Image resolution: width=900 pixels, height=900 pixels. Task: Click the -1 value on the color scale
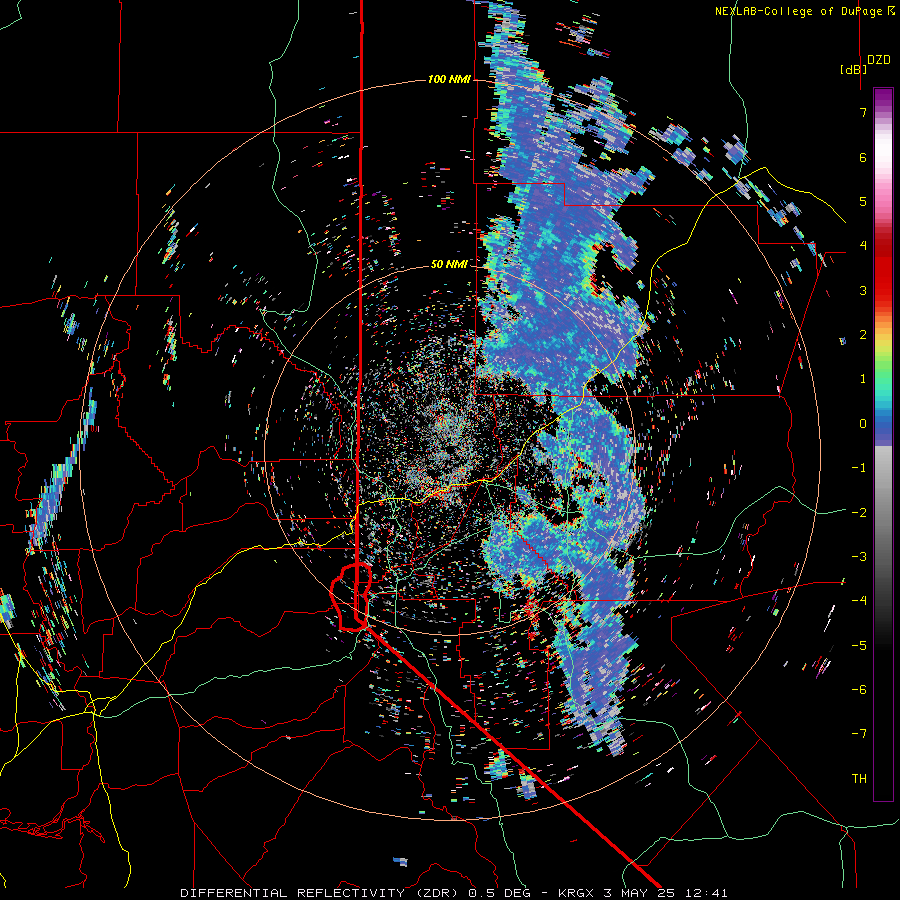tap(859, 467)
